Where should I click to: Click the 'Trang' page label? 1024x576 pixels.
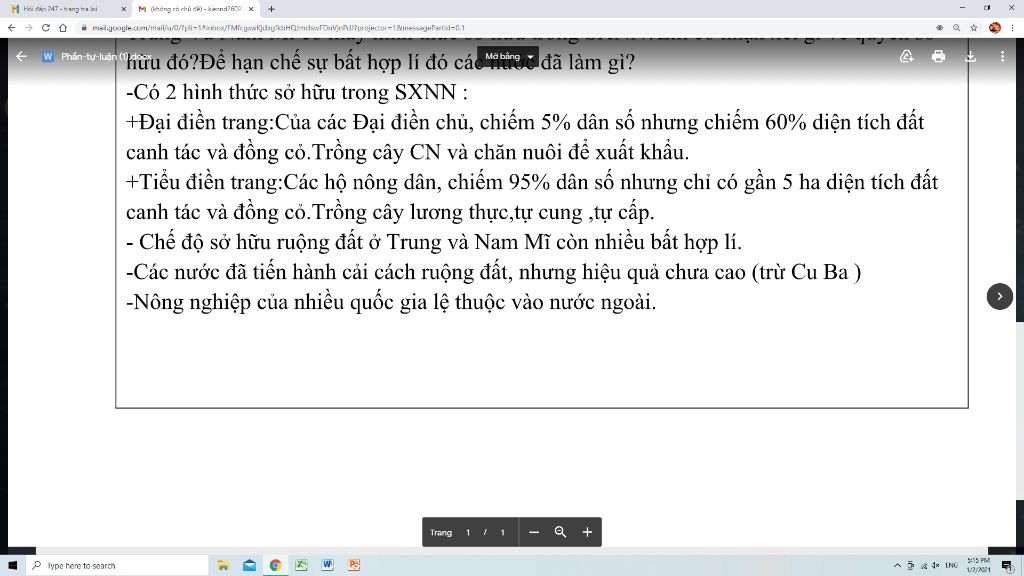pyautogui.click(x=441, y=533)
